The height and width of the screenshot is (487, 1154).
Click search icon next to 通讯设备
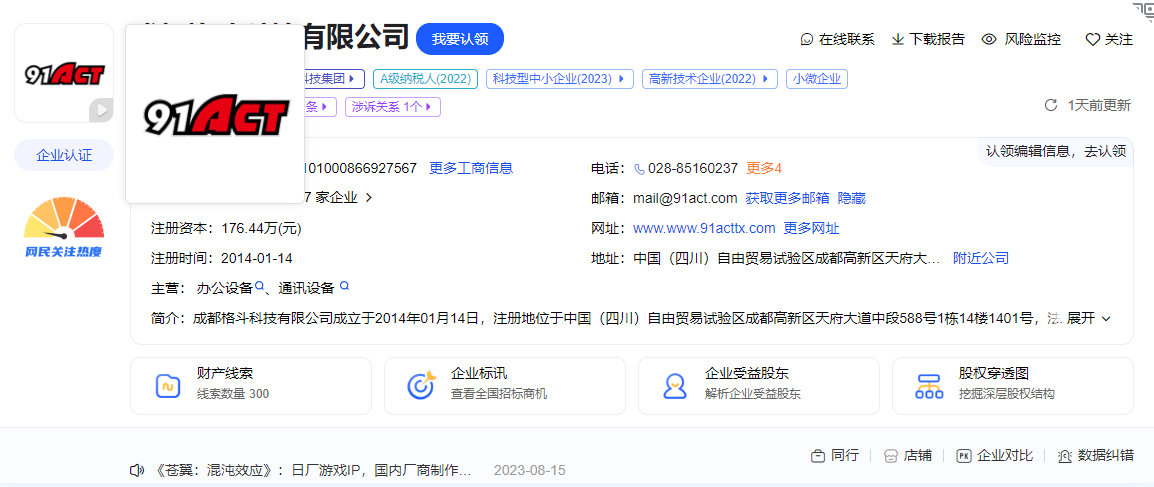pyautogui.click(x=344, y=286)
